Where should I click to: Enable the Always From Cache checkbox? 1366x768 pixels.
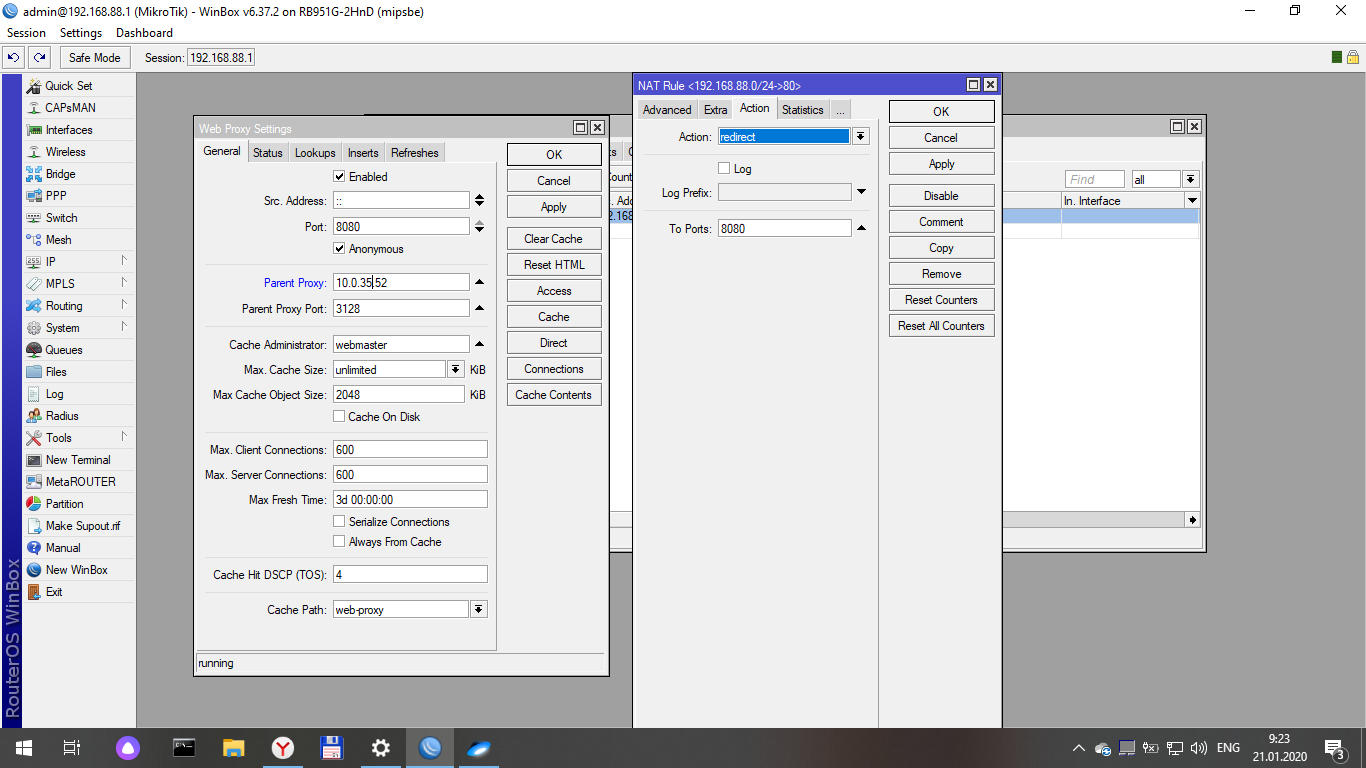[x=339, y=542]
